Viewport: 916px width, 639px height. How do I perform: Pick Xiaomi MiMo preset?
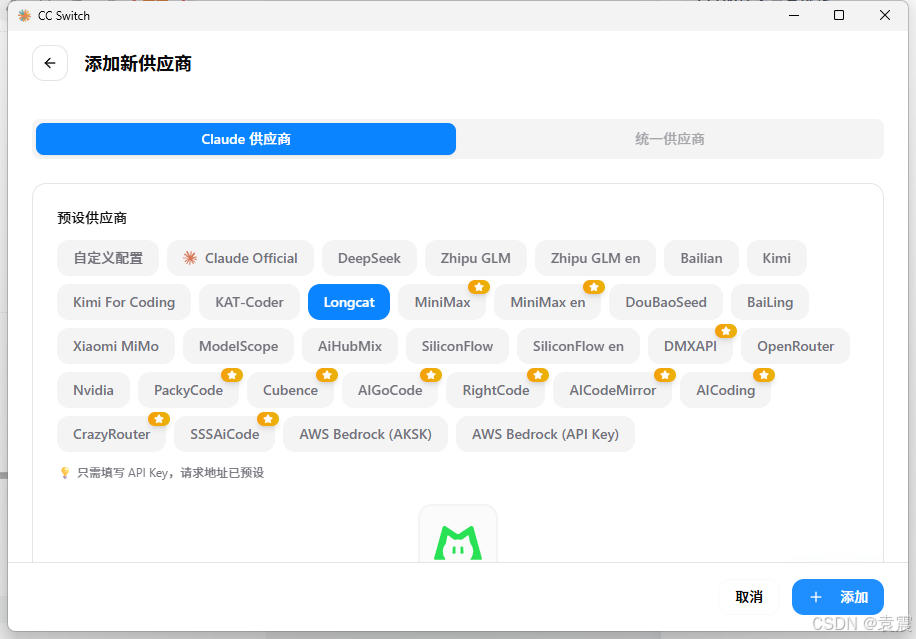tap(116, 346)
